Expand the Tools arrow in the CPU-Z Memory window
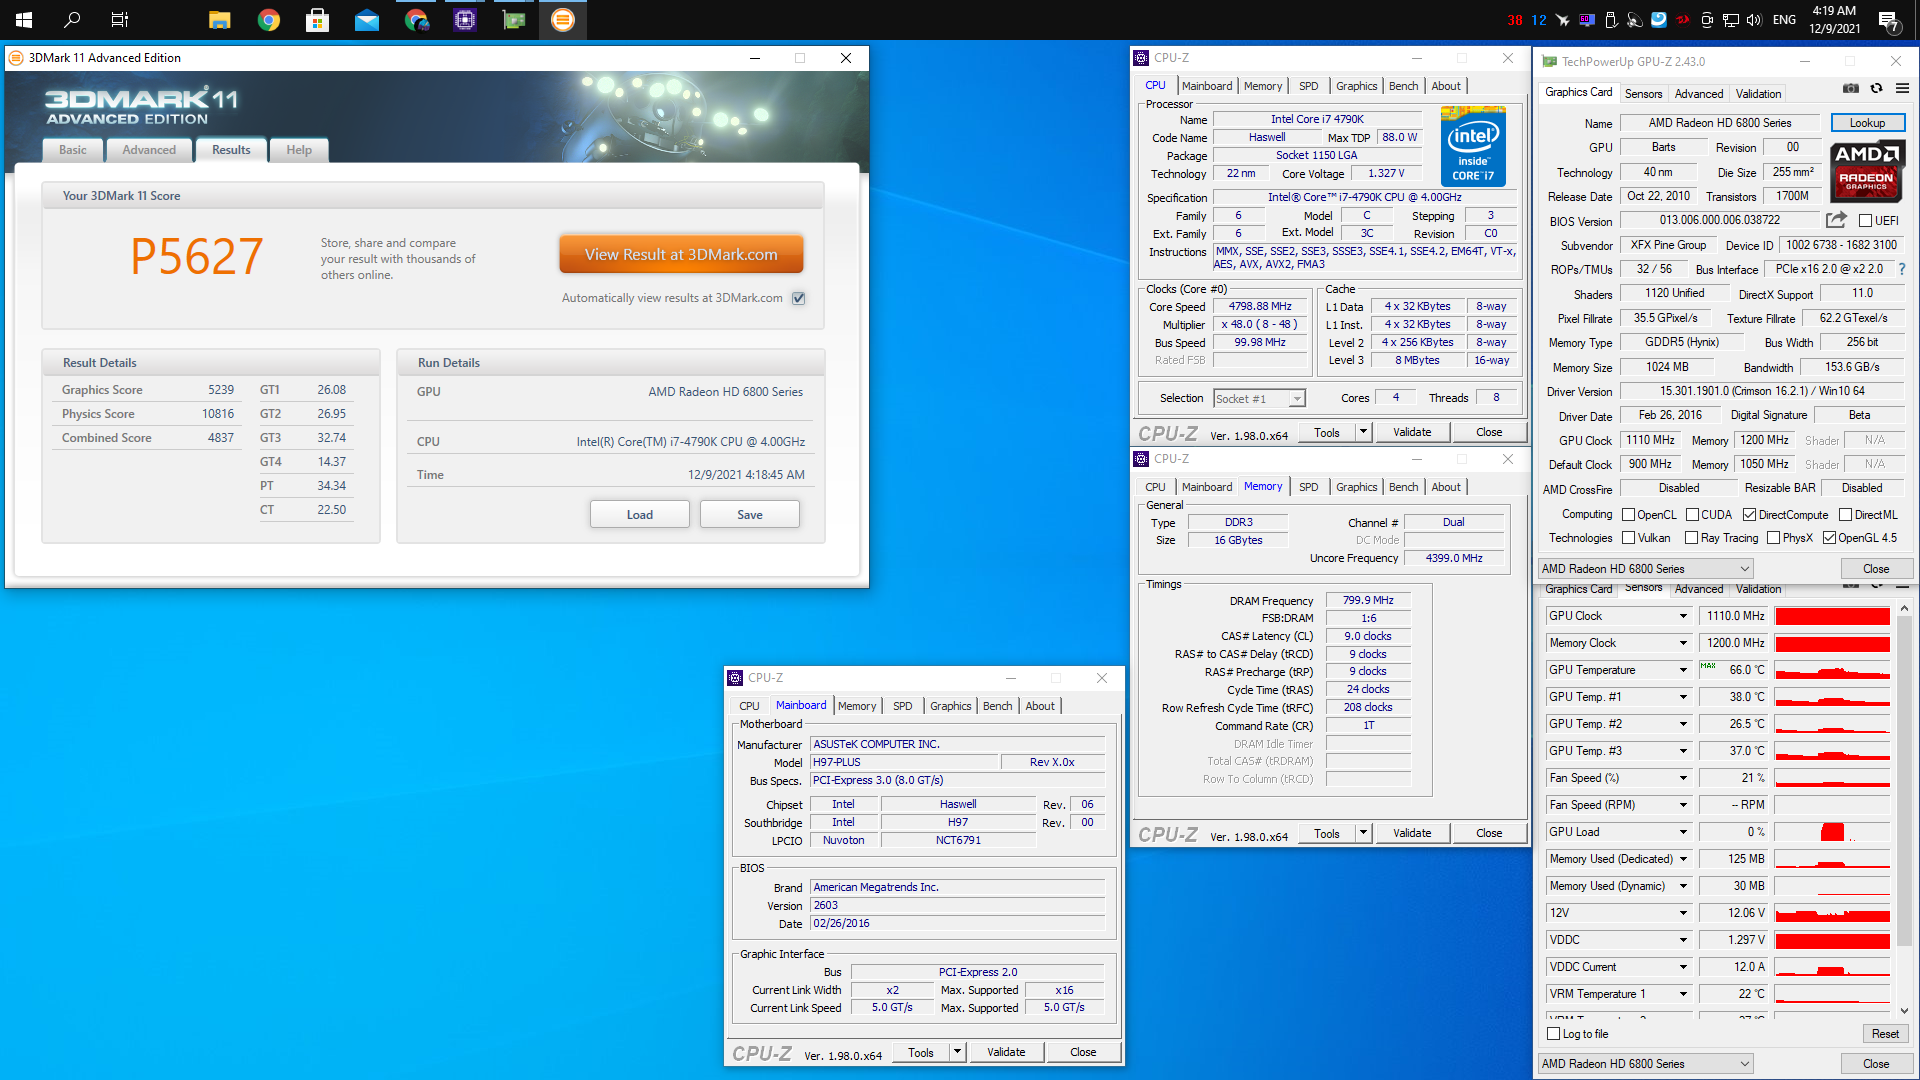 [1363, 833]
